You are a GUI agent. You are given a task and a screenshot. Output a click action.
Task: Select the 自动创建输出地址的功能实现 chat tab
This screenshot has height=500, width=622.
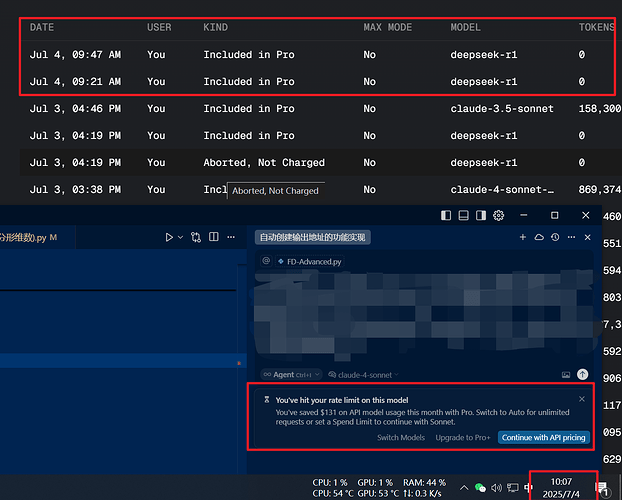[313, 237]
